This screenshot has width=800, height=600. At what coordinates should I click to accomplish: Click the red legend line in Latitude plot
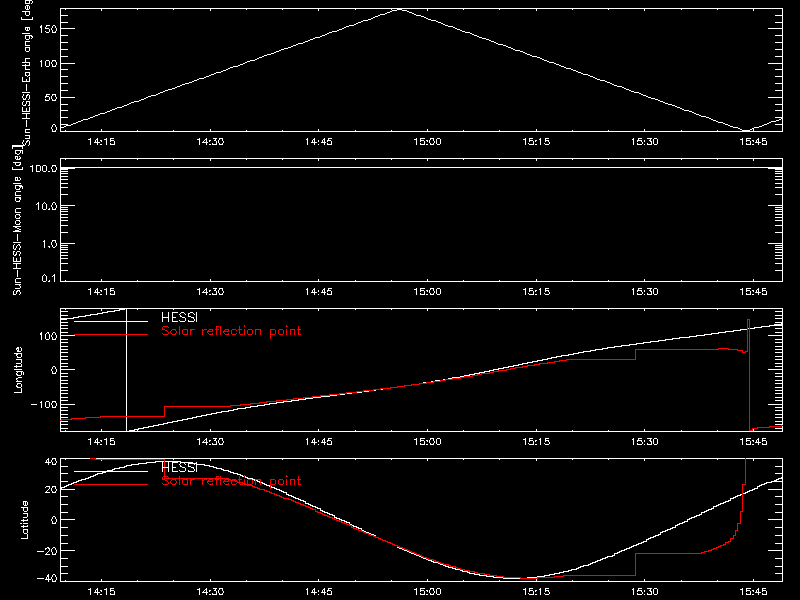111,484
